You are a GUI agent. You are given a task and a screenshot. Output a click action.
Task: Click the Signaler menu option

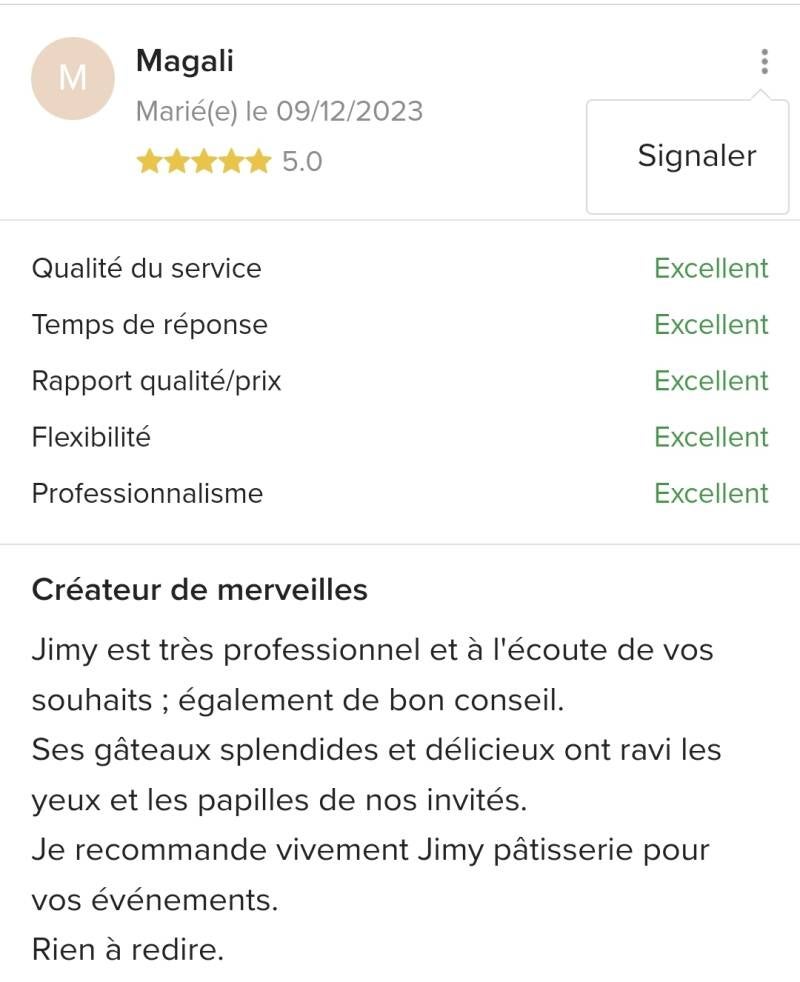(x=697, y=156)
